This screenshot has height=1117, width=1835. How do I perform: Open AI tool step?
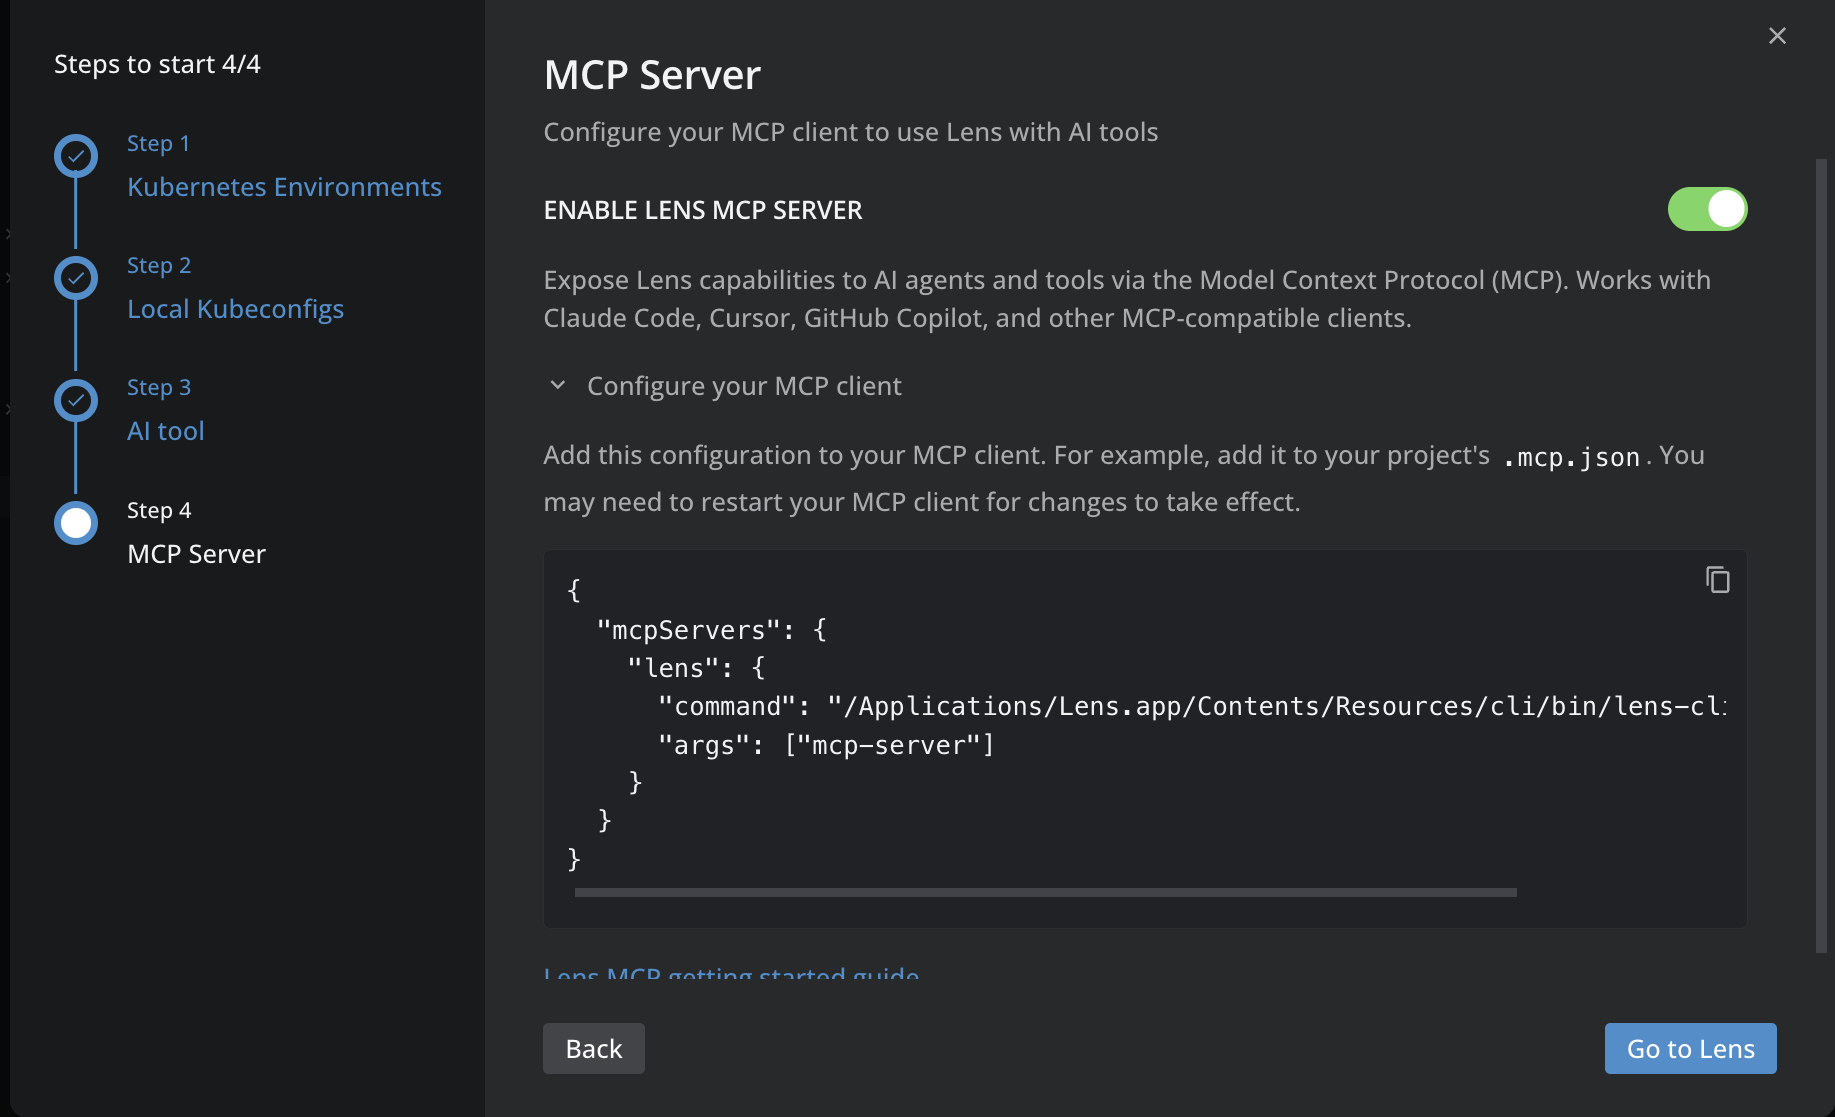(166, 431)
